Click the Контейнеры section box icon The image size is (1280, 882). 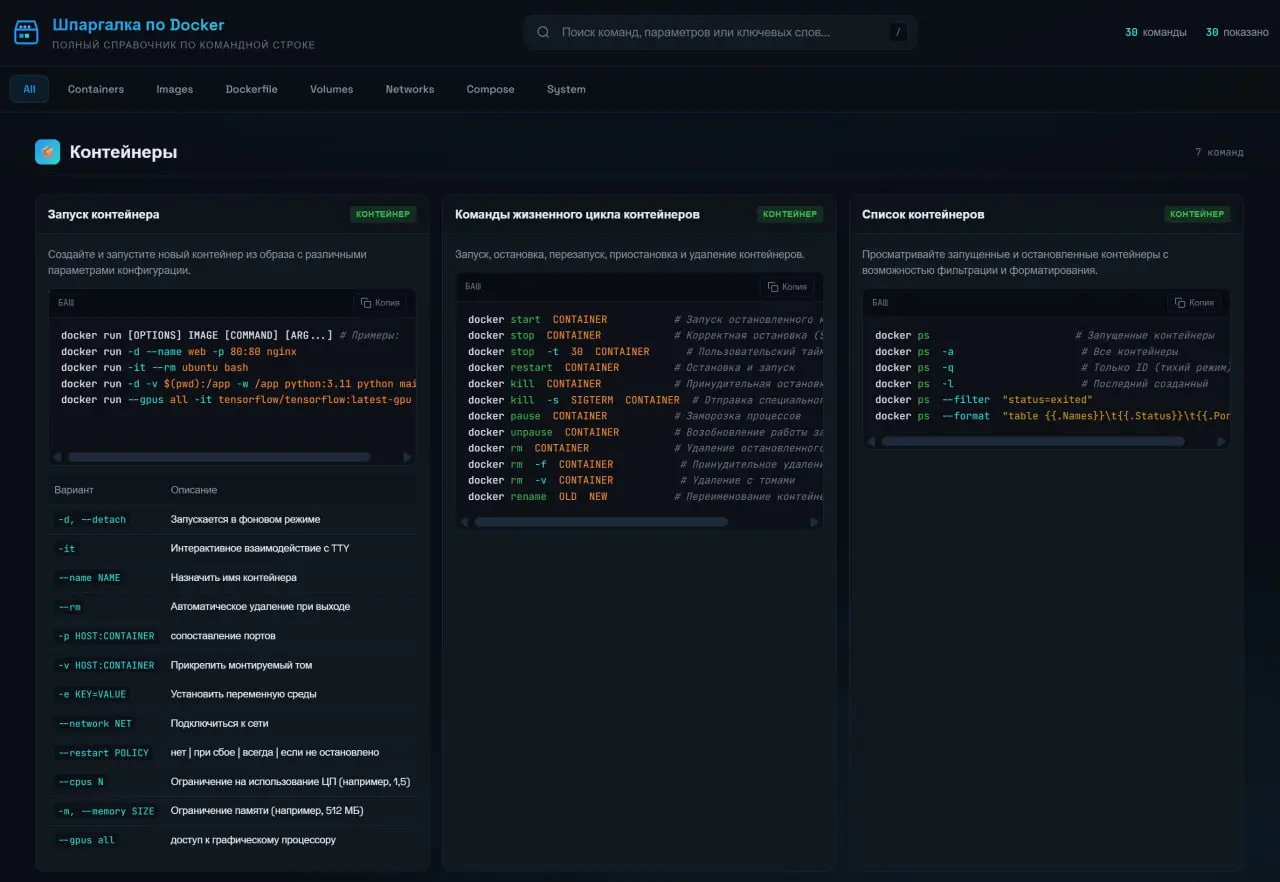point(47,152)
